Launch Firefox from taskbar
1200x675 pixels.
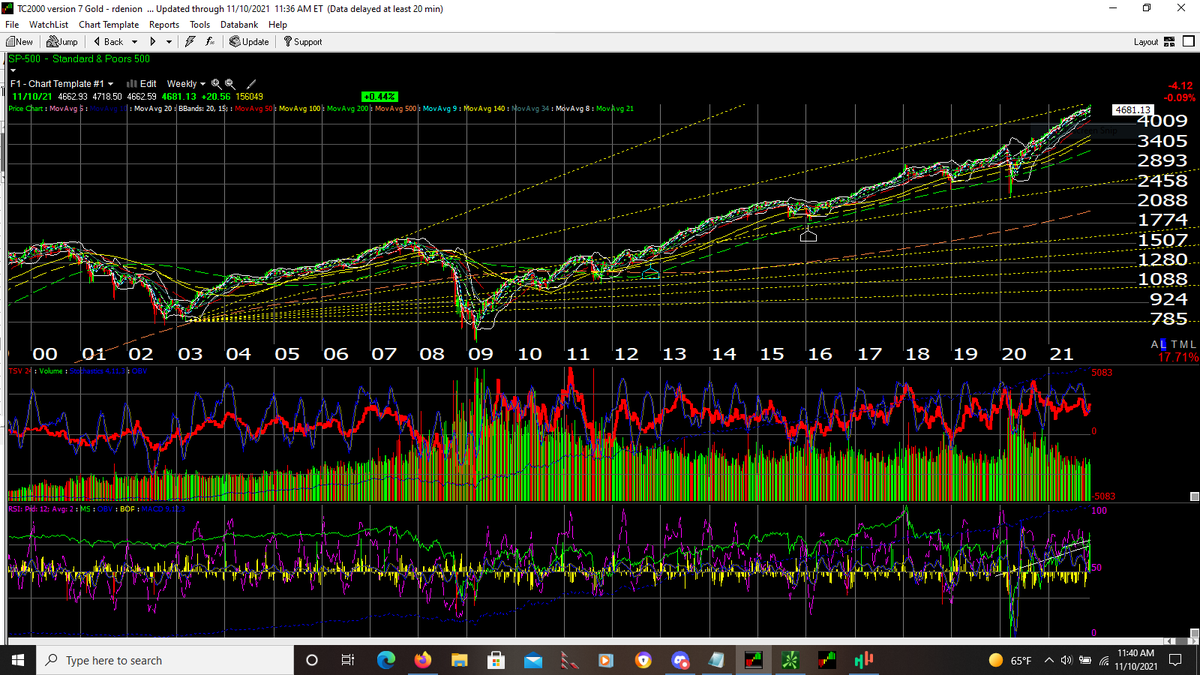click(x=422, y=660)
